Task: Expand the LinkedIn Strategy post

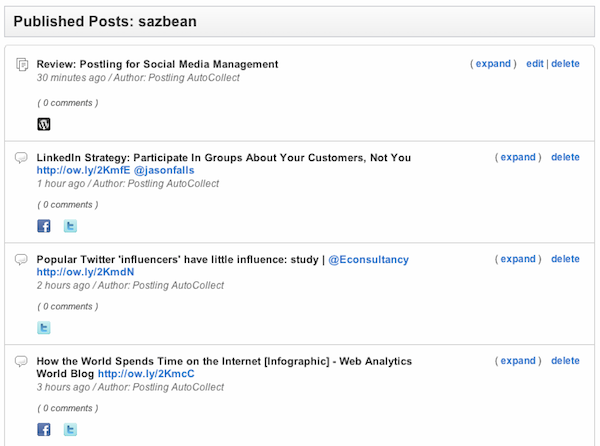Action: [x=518, y=157]
